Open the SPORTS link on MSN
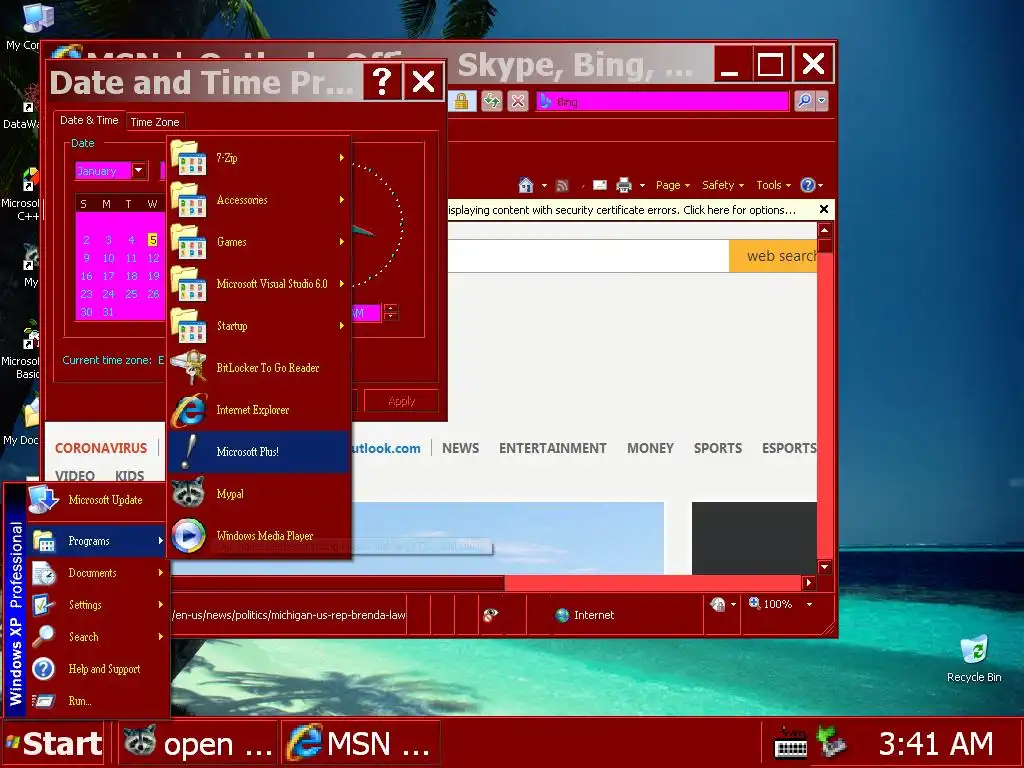 pos(718,448)
